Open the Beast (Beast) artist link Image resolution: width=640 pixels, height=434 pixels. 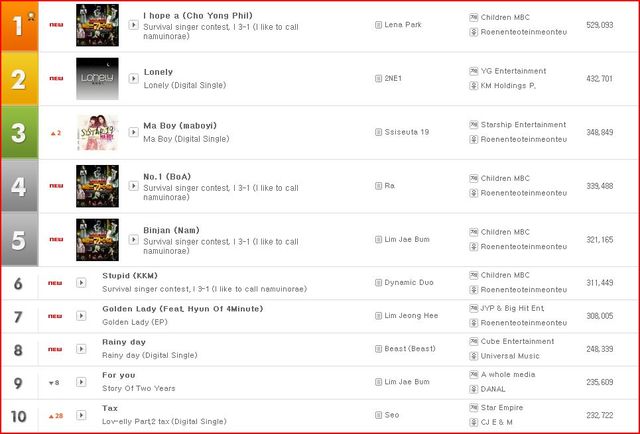(x=410, y=349)
